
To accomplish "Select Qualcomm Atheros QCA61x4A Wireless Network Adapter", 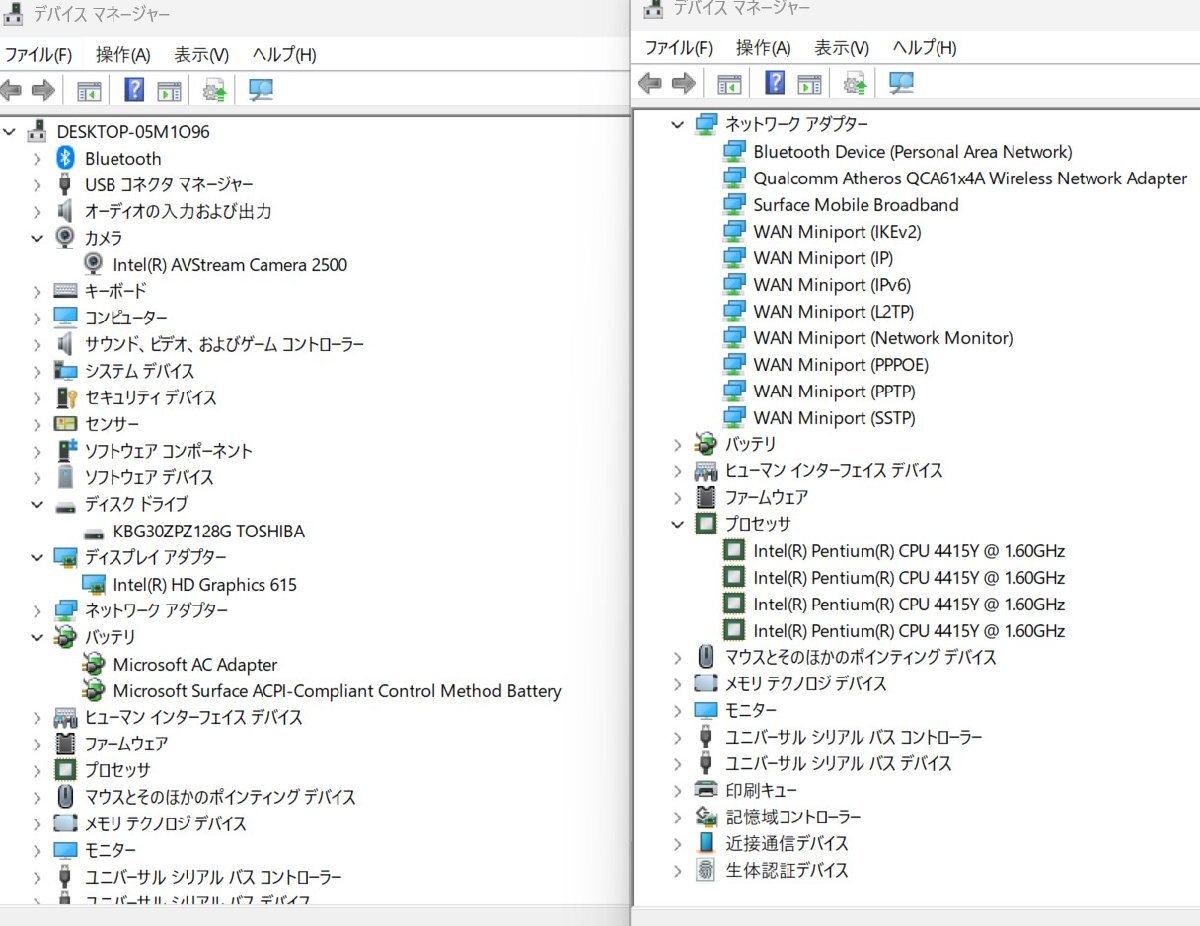I will tap(969, 178).
